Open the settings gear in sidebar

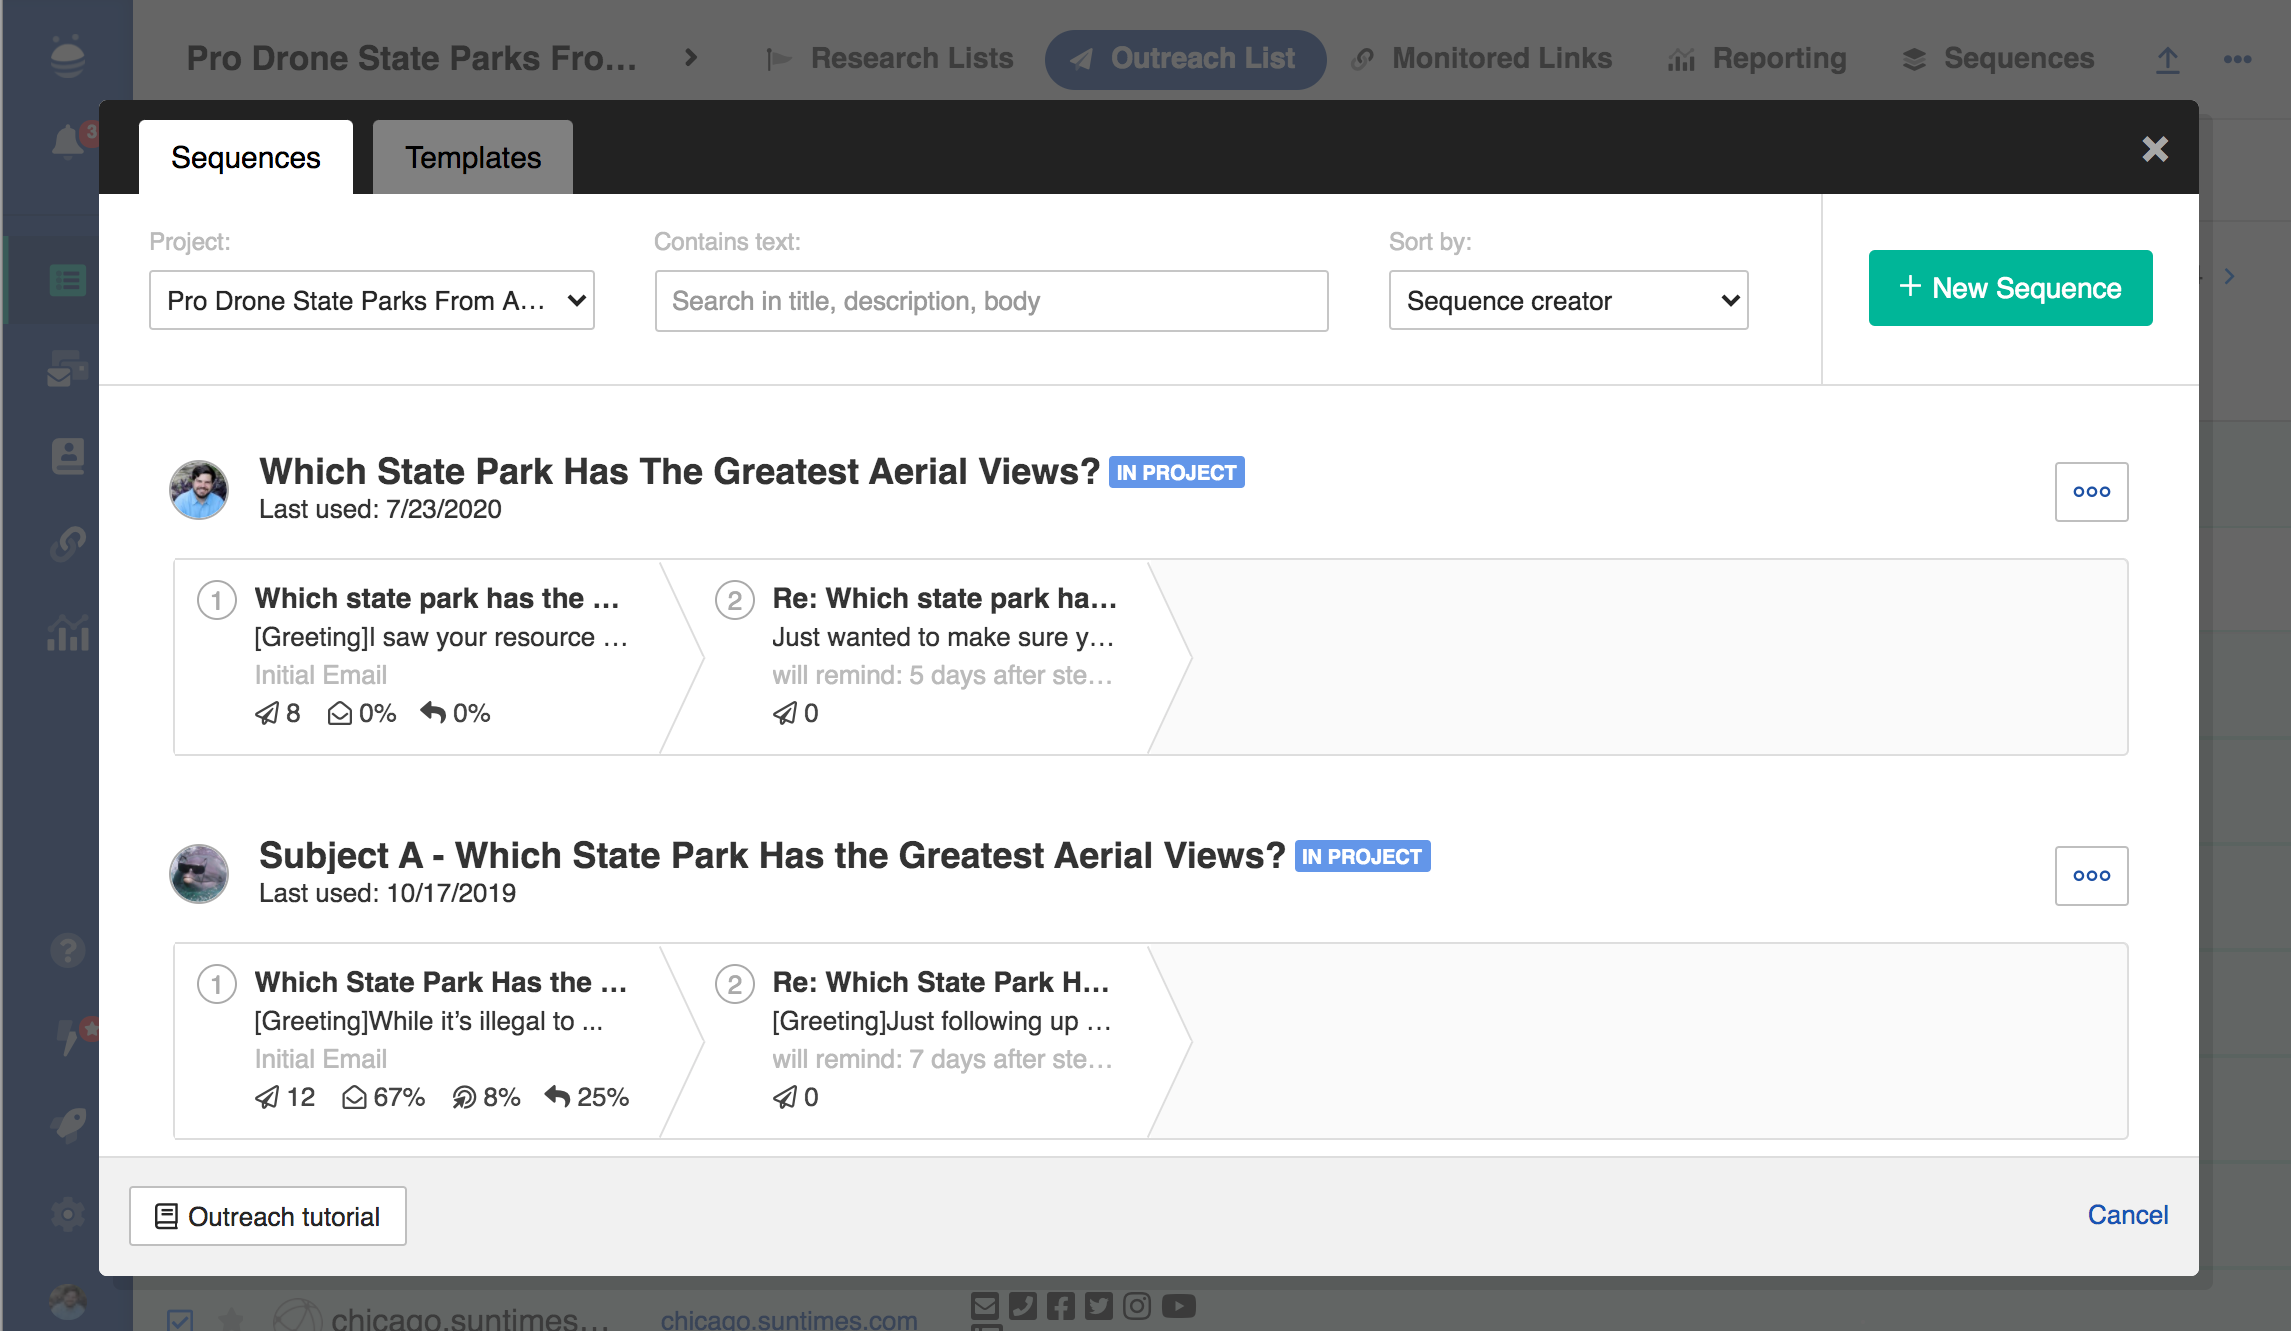67,1214
